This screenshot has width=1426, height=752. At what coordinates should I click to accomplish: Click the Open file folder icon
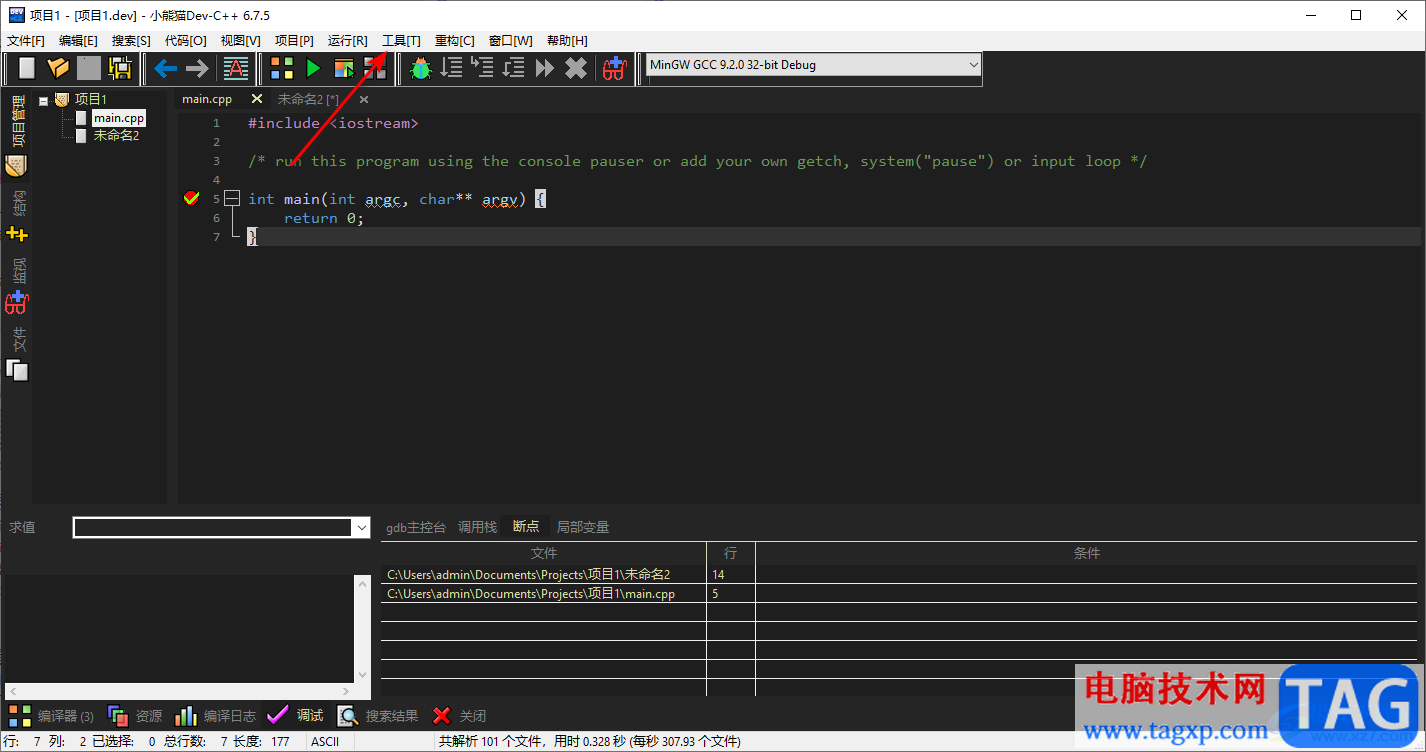(58, 68)
